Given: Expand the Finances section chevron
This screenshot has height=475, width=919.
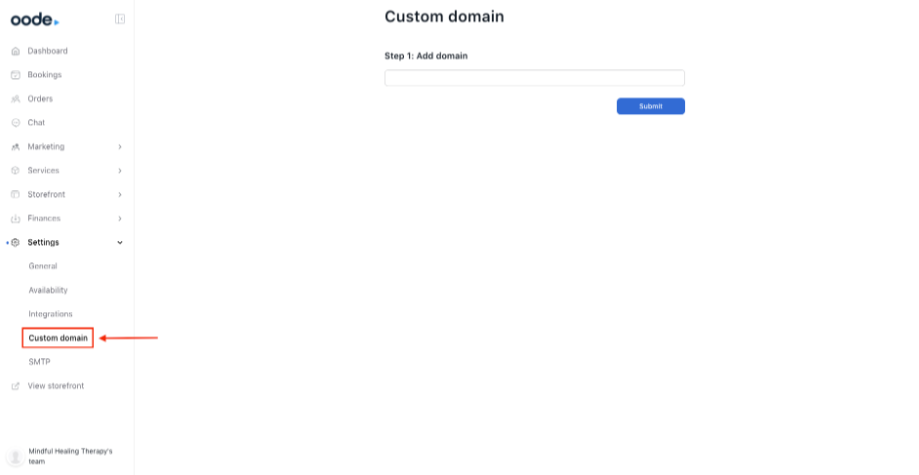Looking at the screenshot, I should 120,219.
